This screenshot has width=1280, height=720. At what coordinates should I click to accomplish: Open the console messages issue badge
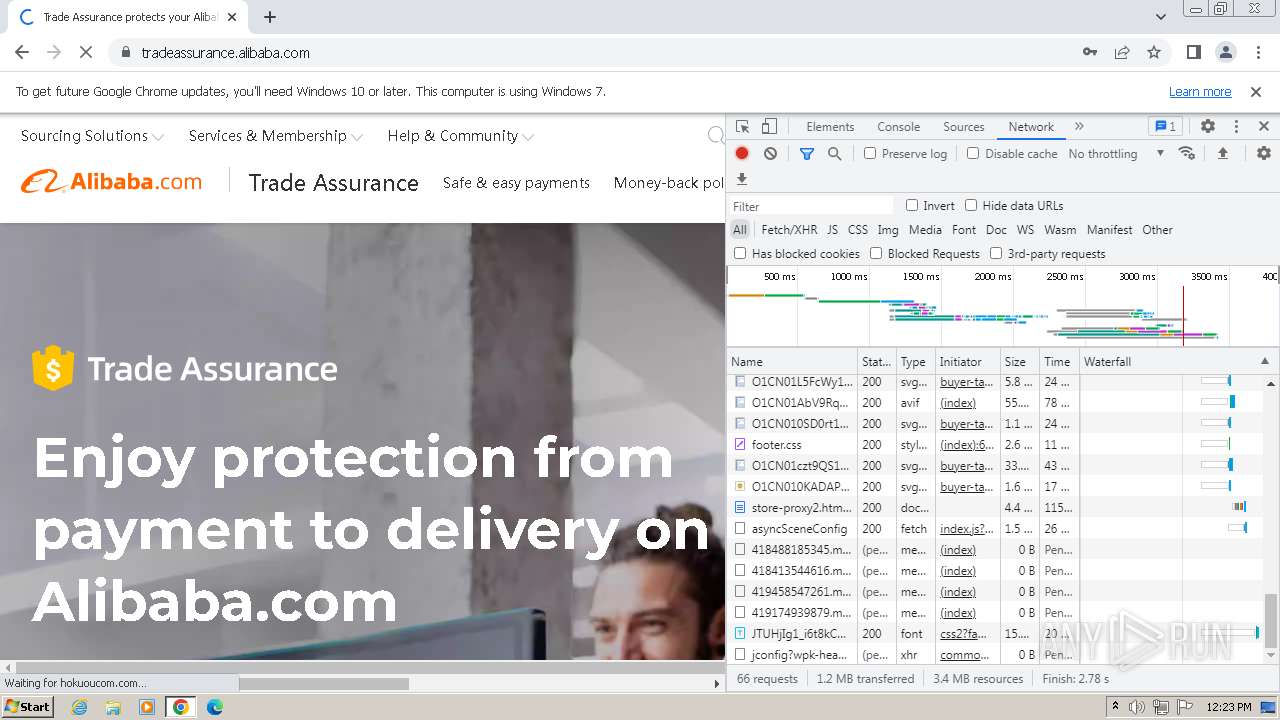coord(1166,127)
